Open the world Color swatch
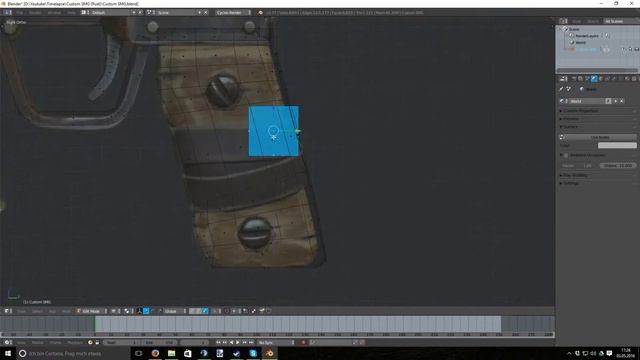 pos(617,145)
